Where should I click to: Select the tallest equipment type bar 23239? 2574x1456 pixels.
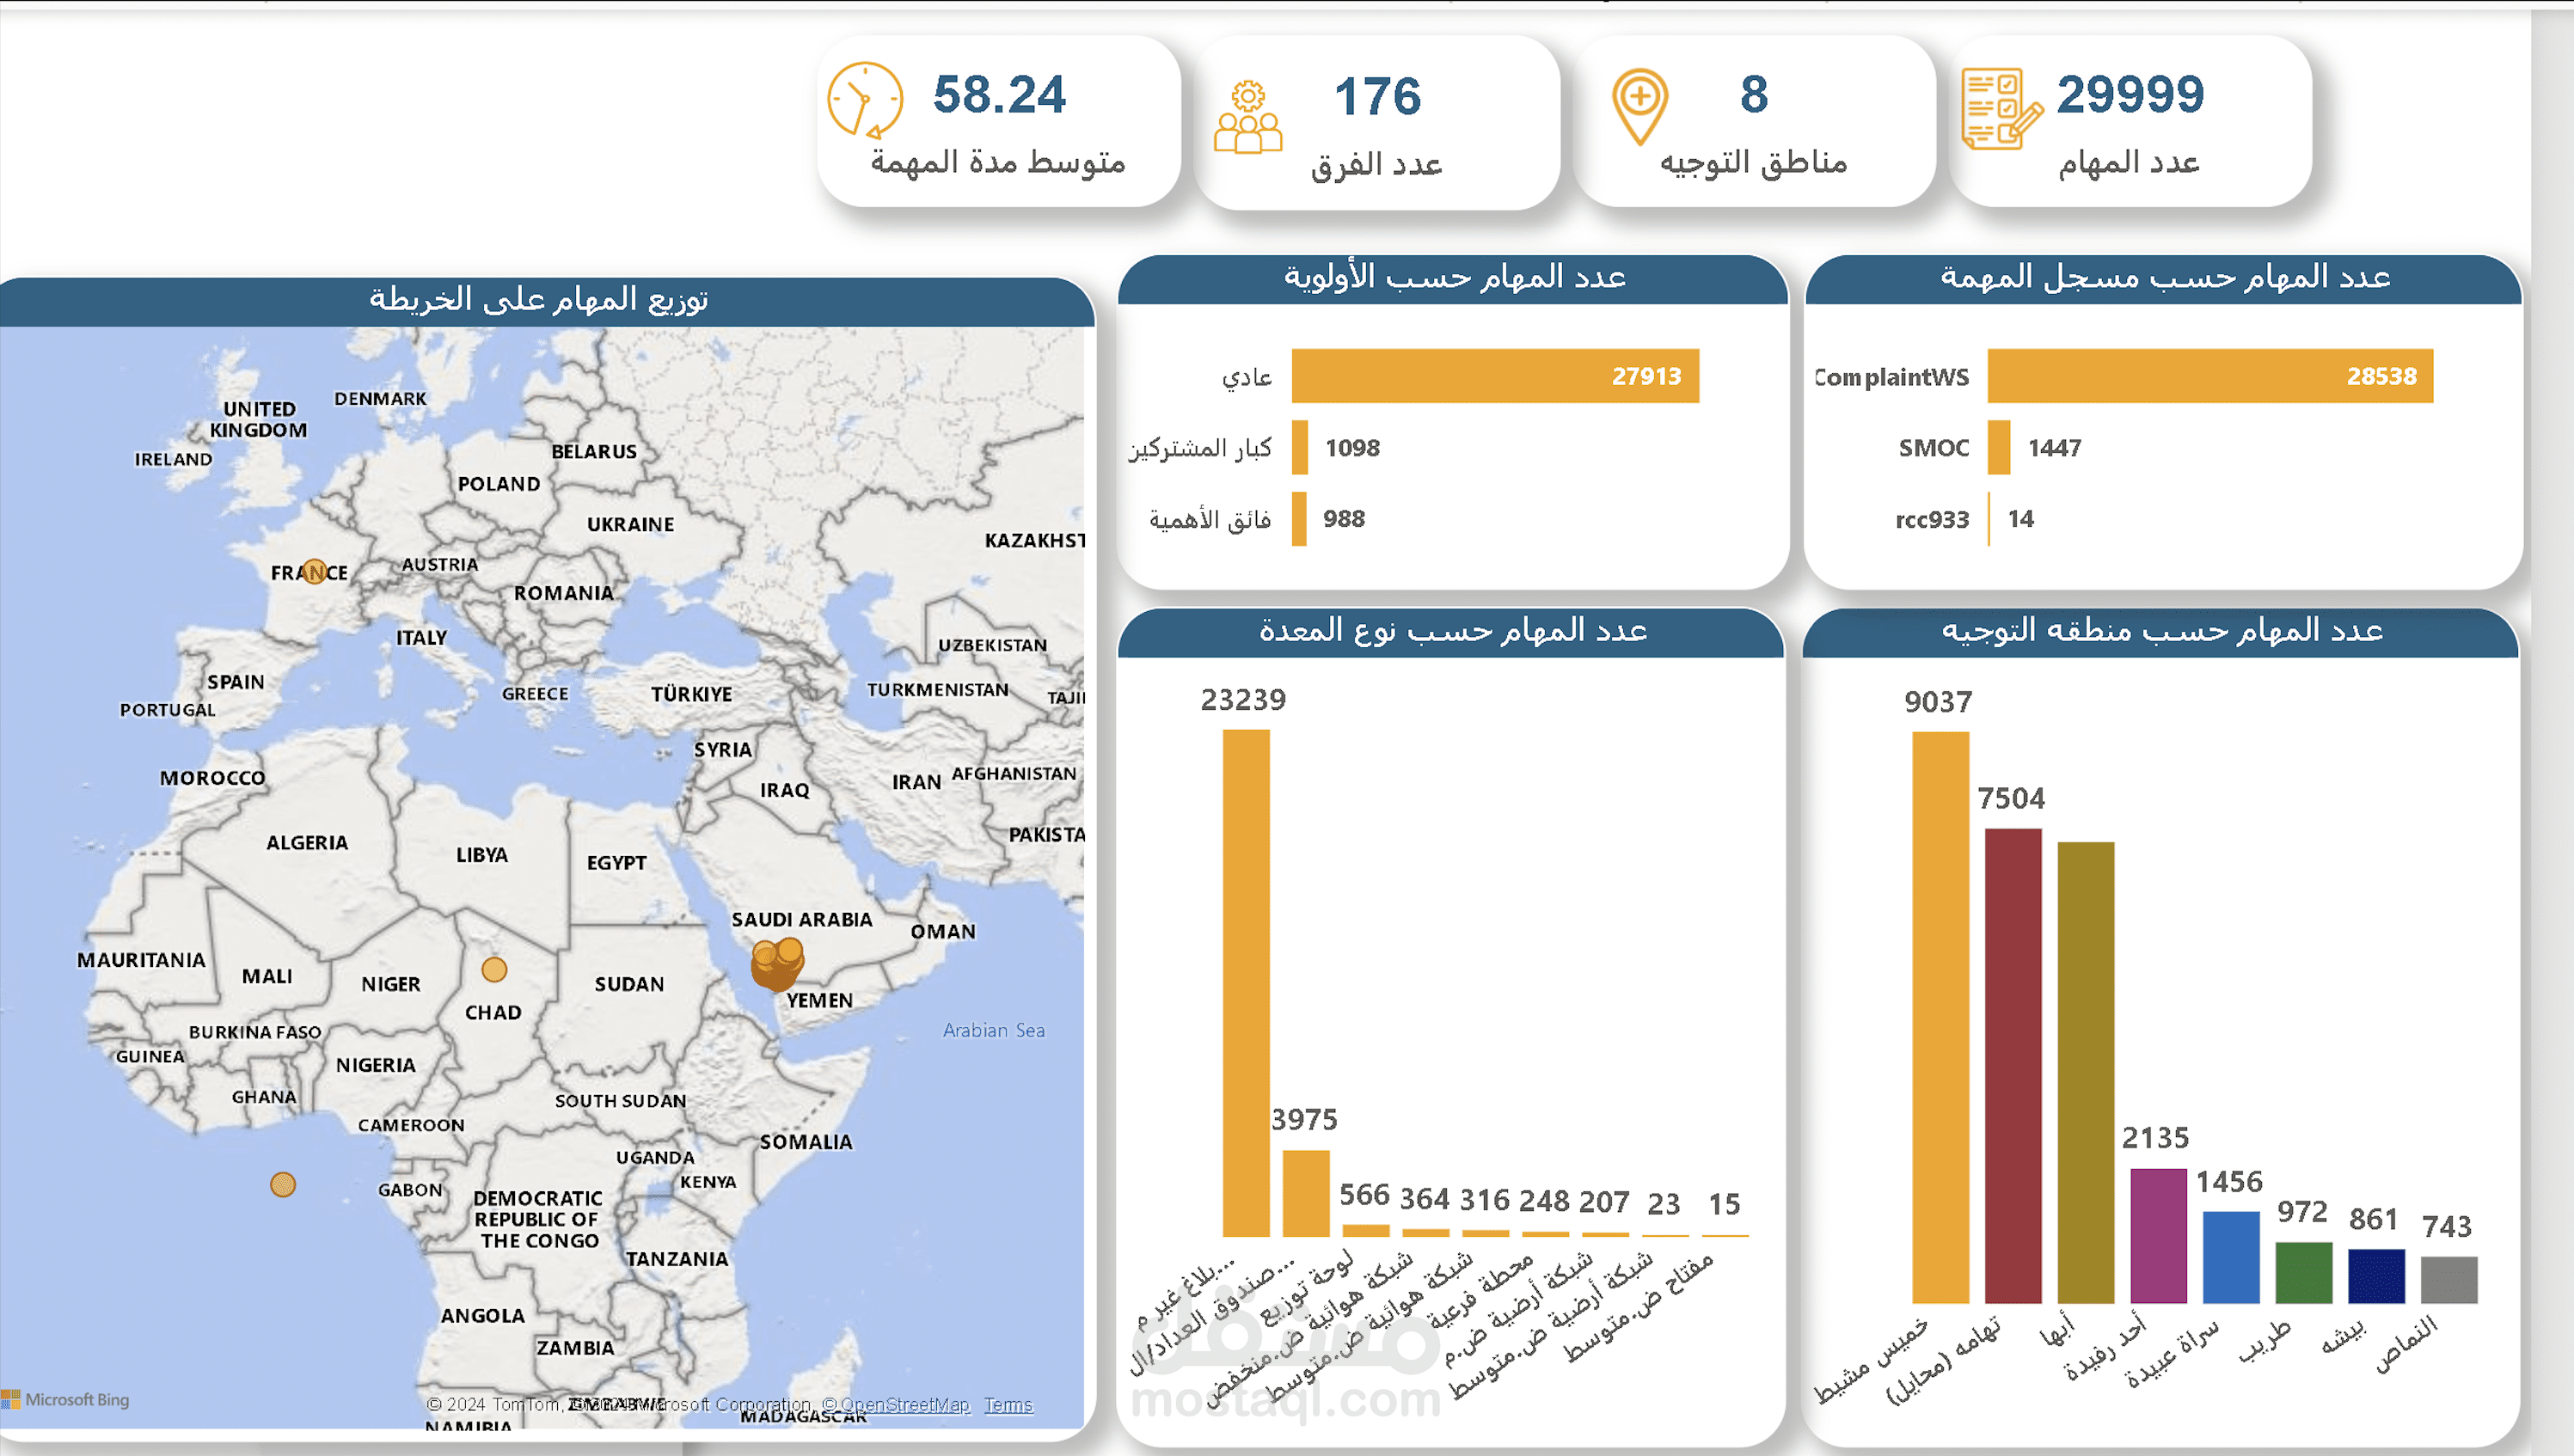pos(1245,982)
